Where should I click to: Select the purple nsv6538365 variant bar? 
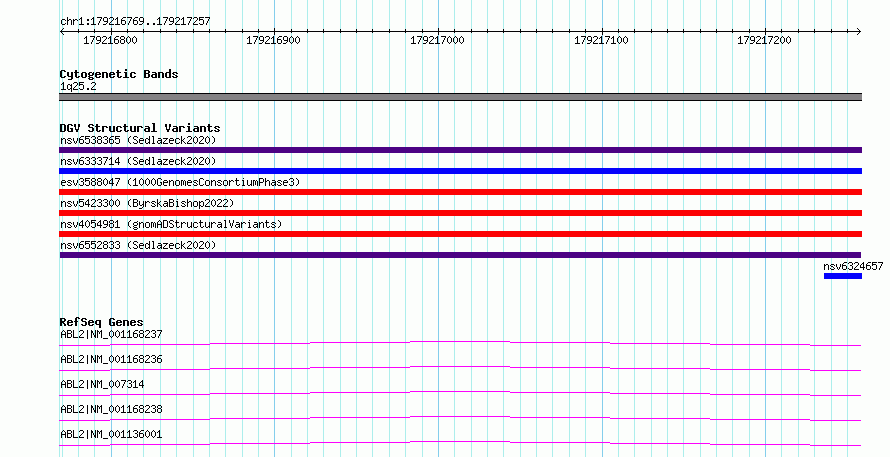pyautogui.click(x=460, y=150)
